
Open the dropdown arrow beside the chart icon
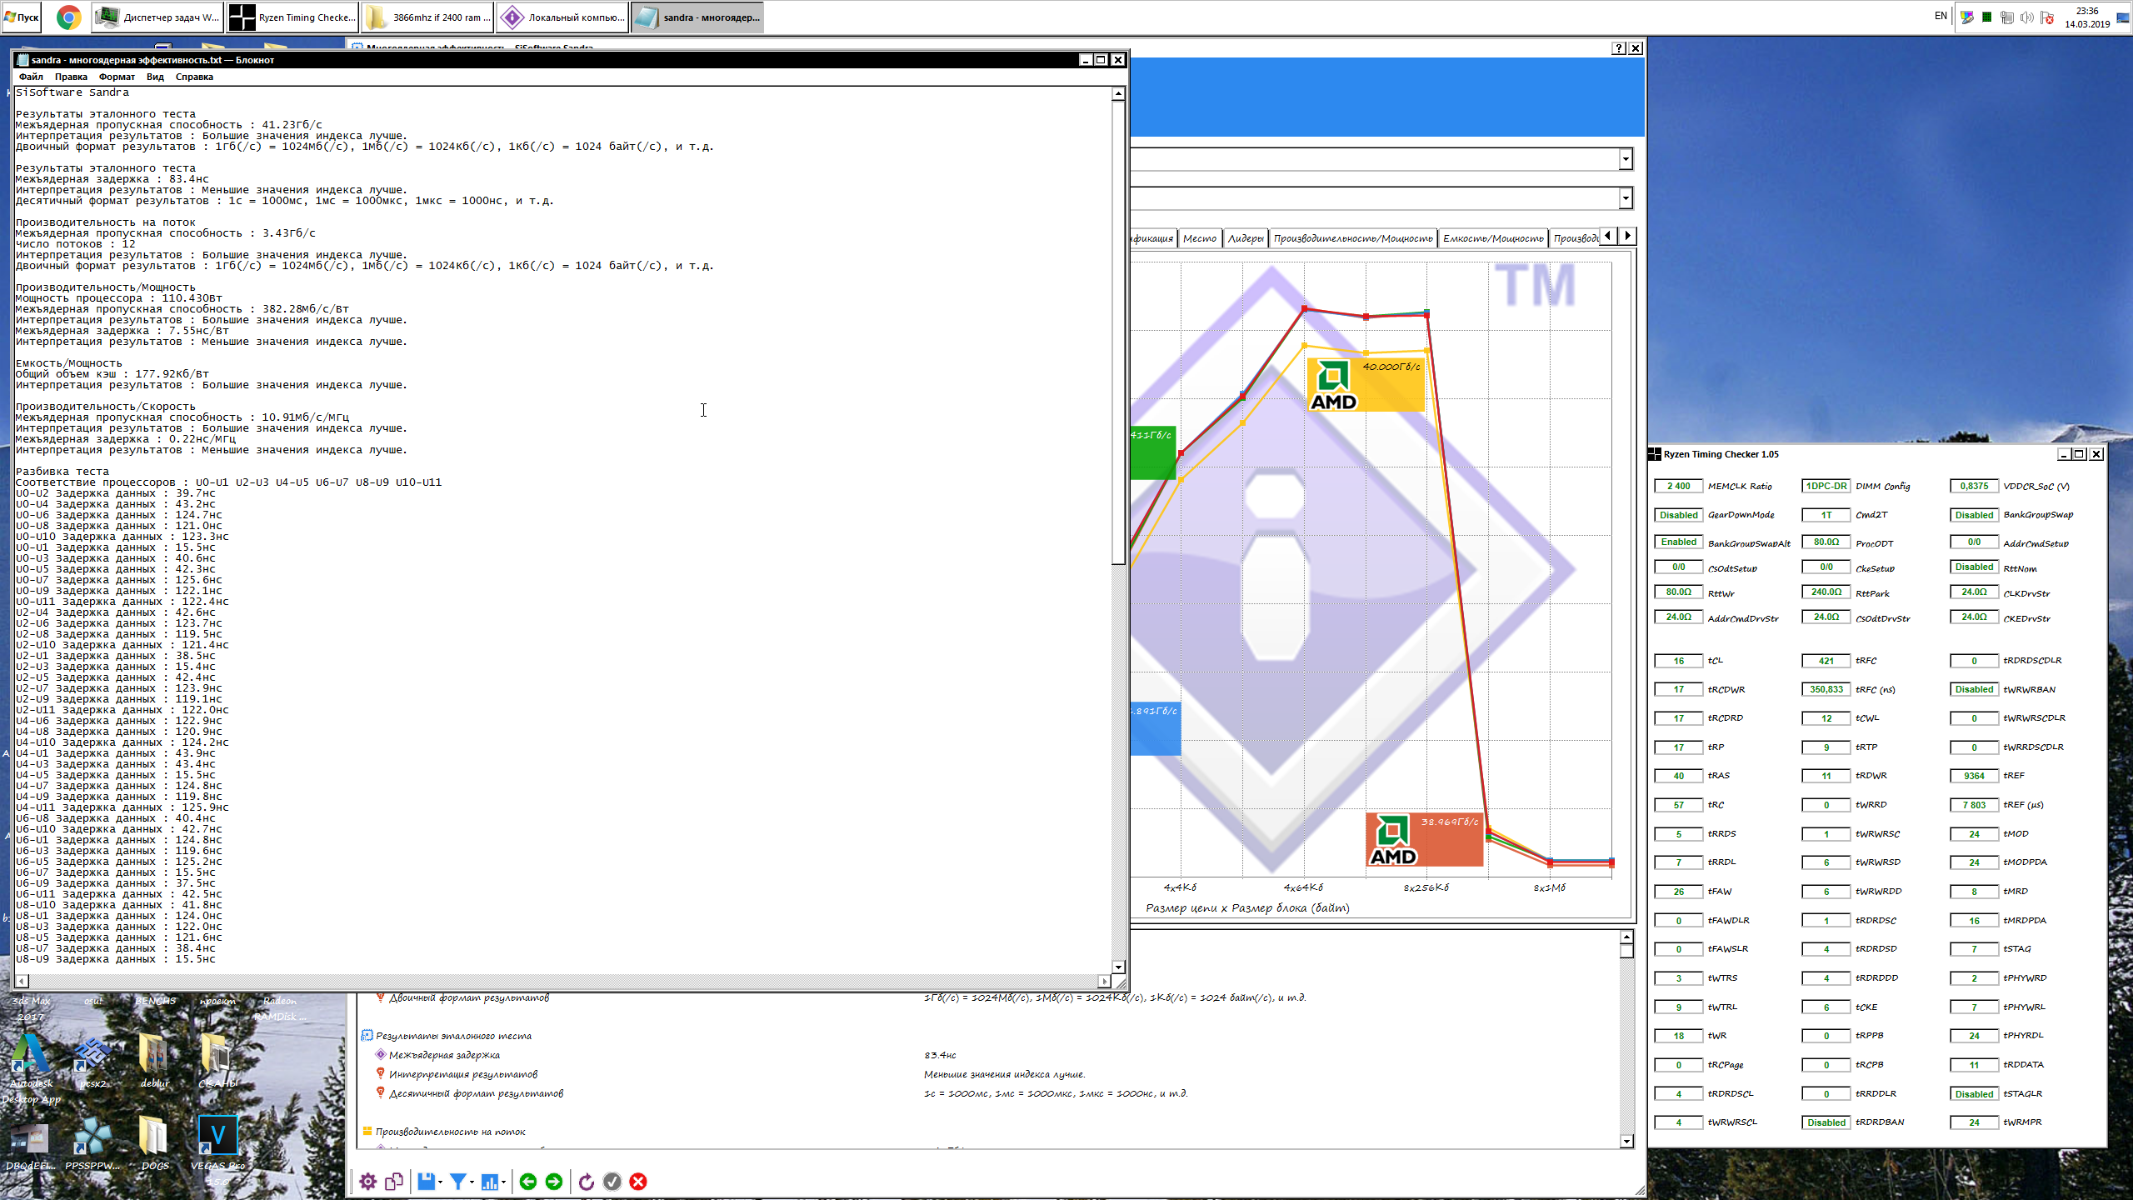coord(503,1182)
